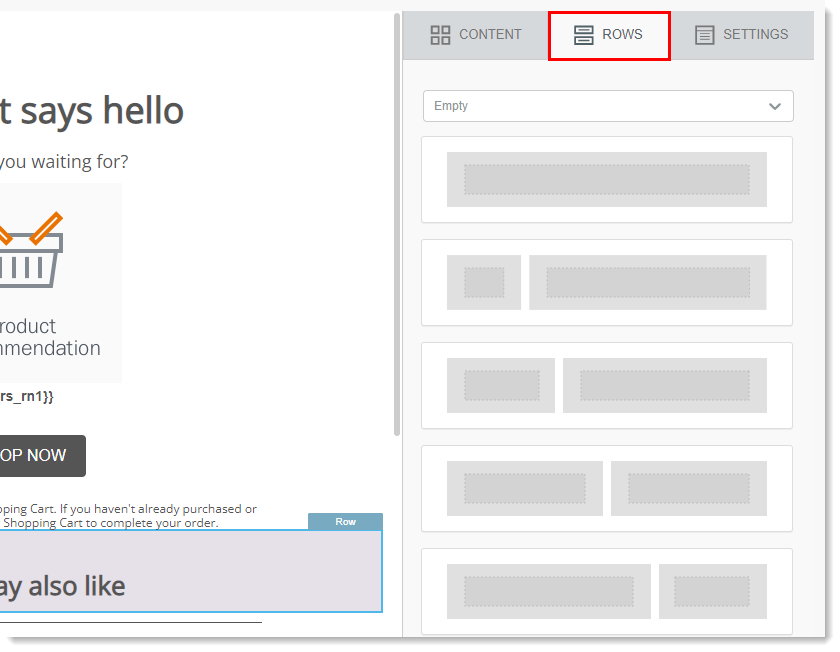Open the ROWS tab
The width and height of the screenshot is (840, 652).
609,35
